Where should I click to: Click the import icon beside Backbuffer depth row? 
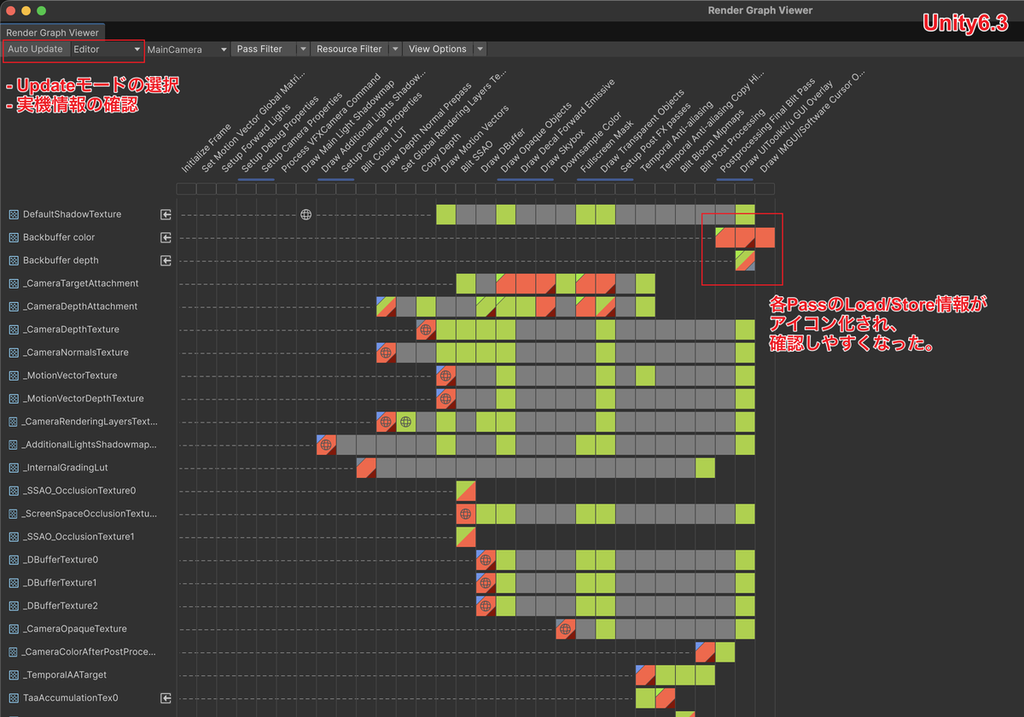coord(166,261)
